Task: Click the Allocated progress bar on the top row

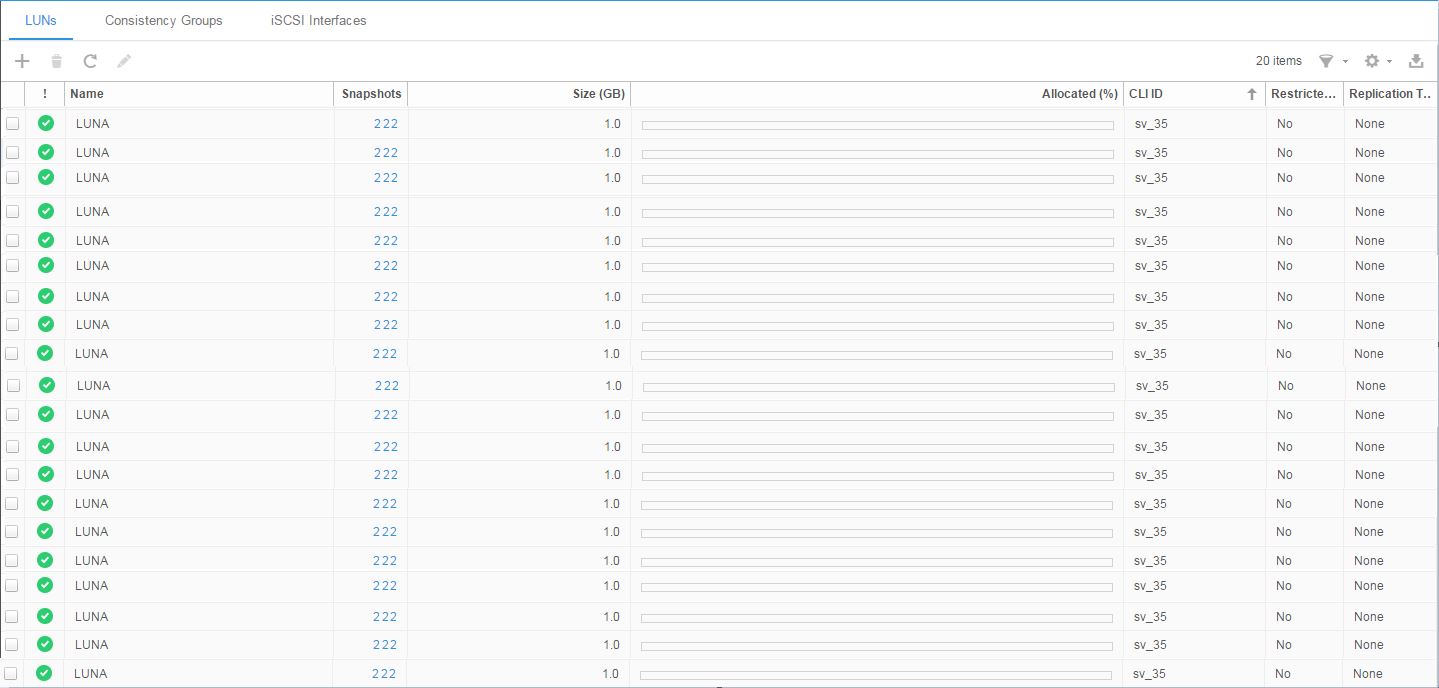Action: pyautogui.click(x=877, y=125)
